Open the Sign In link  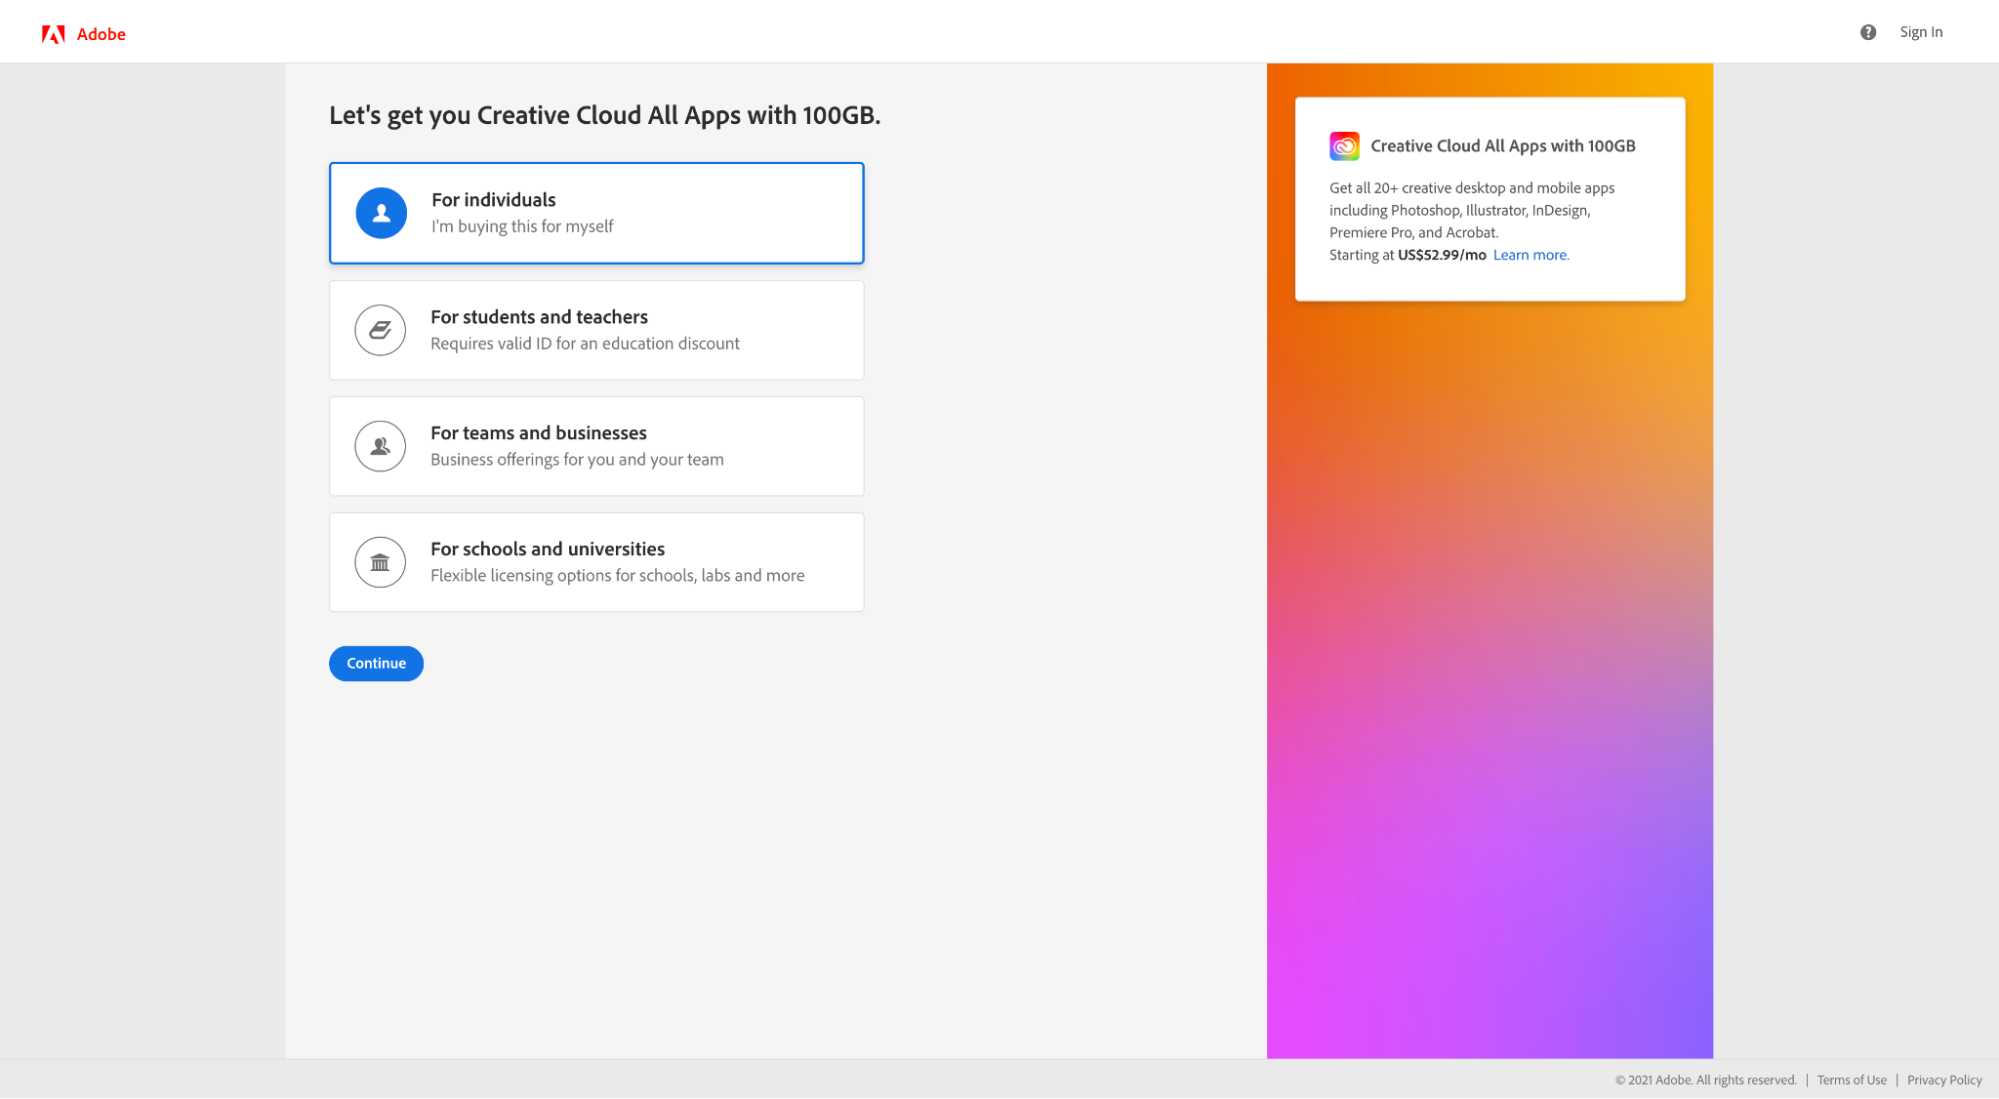(1920, 31)
